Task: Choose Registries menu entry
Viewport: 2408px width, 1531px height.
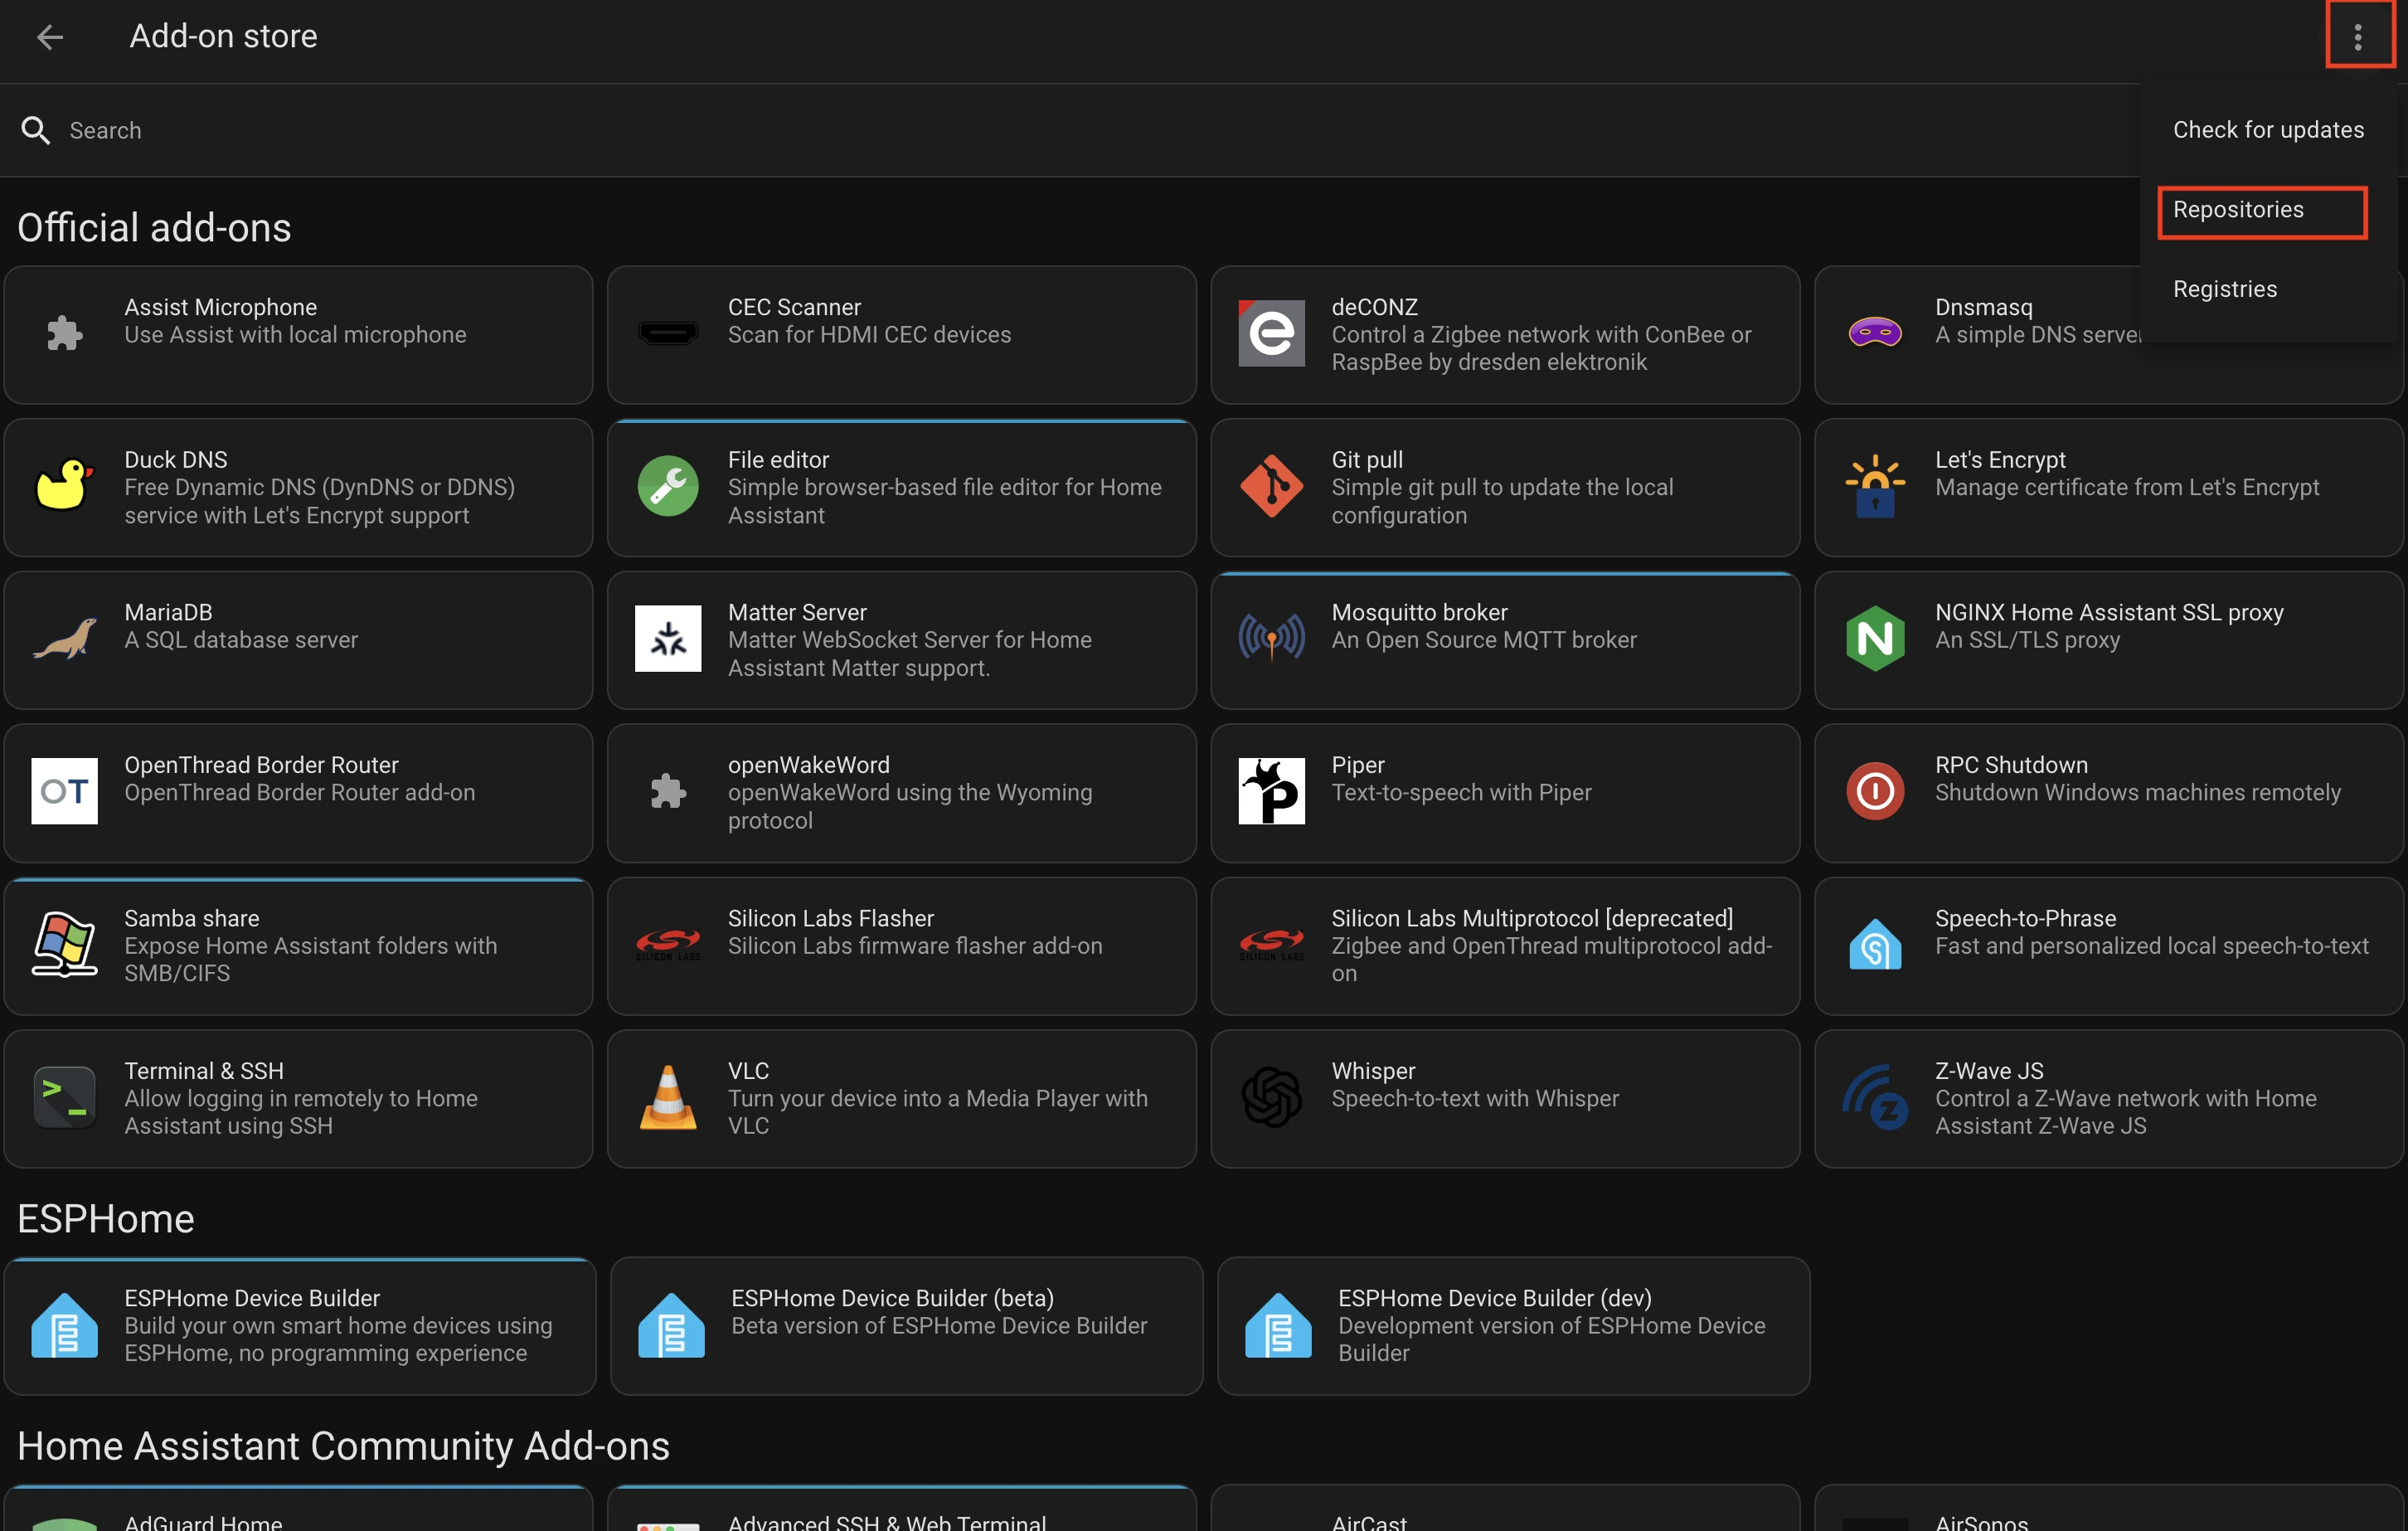Action: tap(2224, 289)
